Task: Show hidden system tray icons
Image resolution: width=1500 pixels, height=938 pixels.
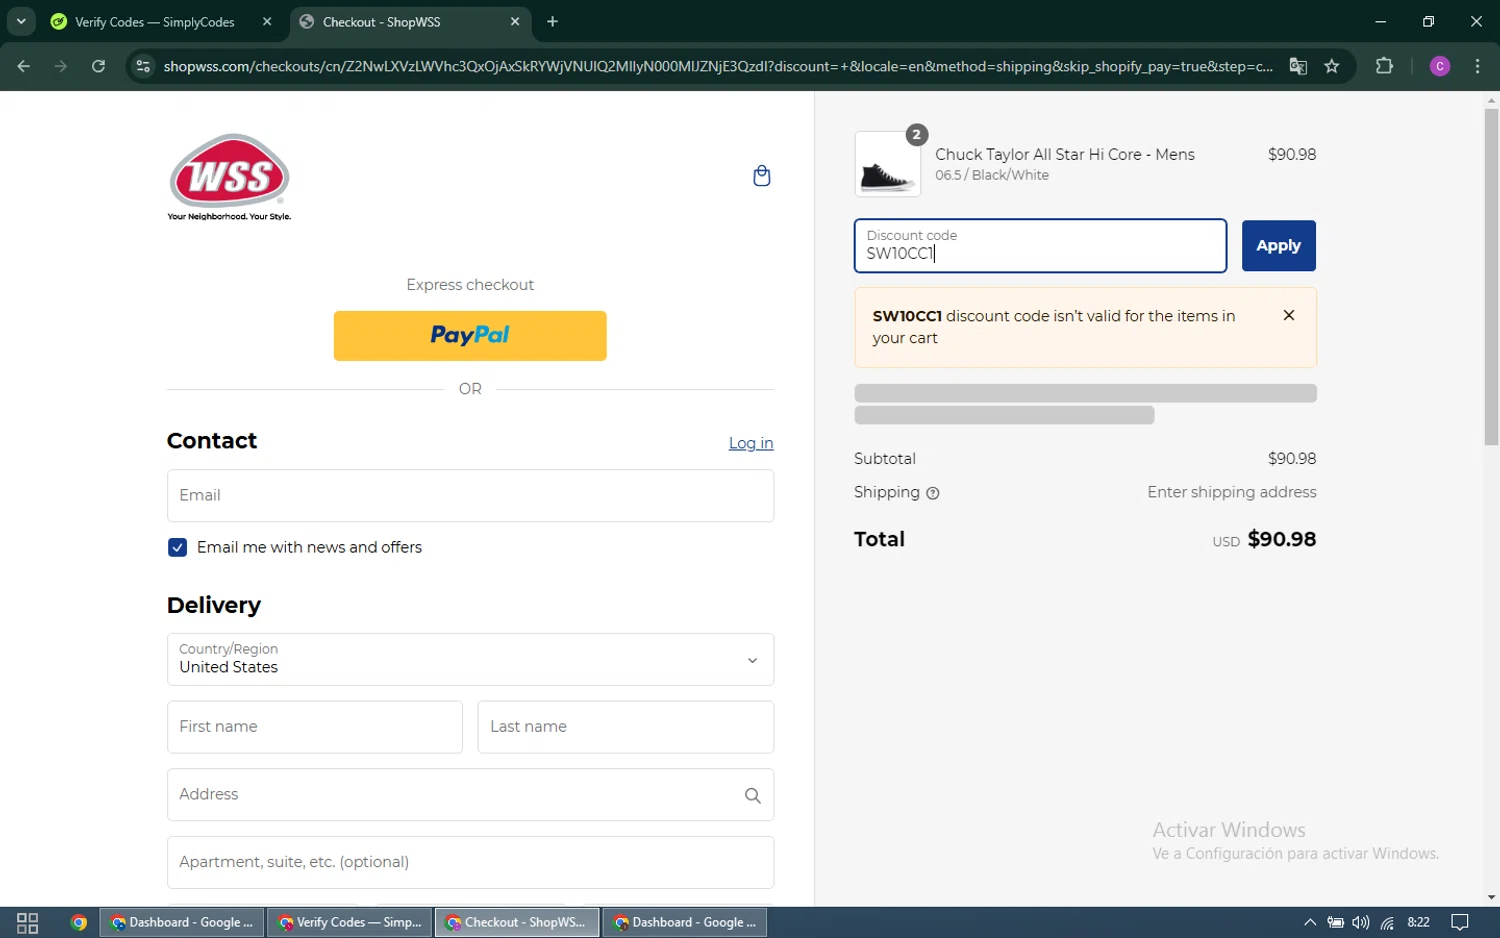Action: coord(1310,922)
